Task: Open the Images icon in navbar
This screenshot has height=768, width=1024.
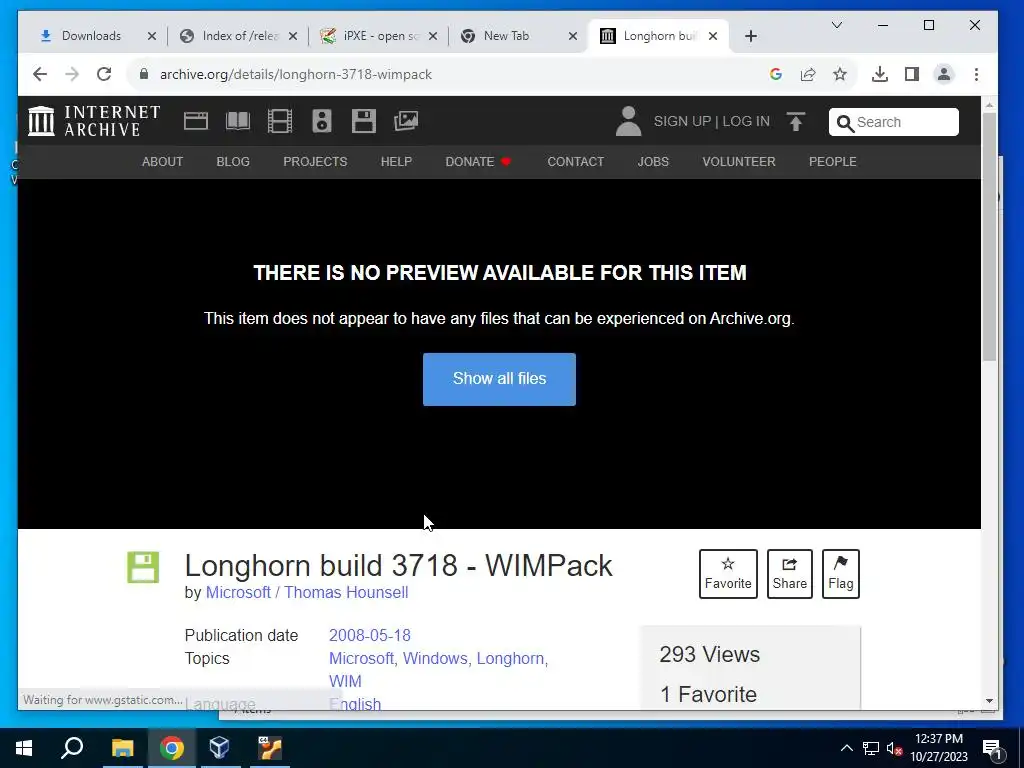Action: pos(406,121)
